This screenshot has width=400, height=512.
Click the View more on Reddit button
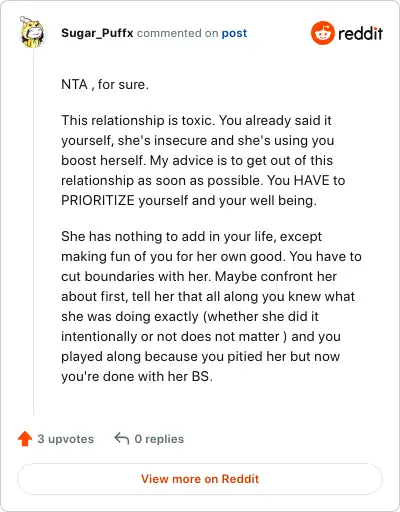click(200, 479)
